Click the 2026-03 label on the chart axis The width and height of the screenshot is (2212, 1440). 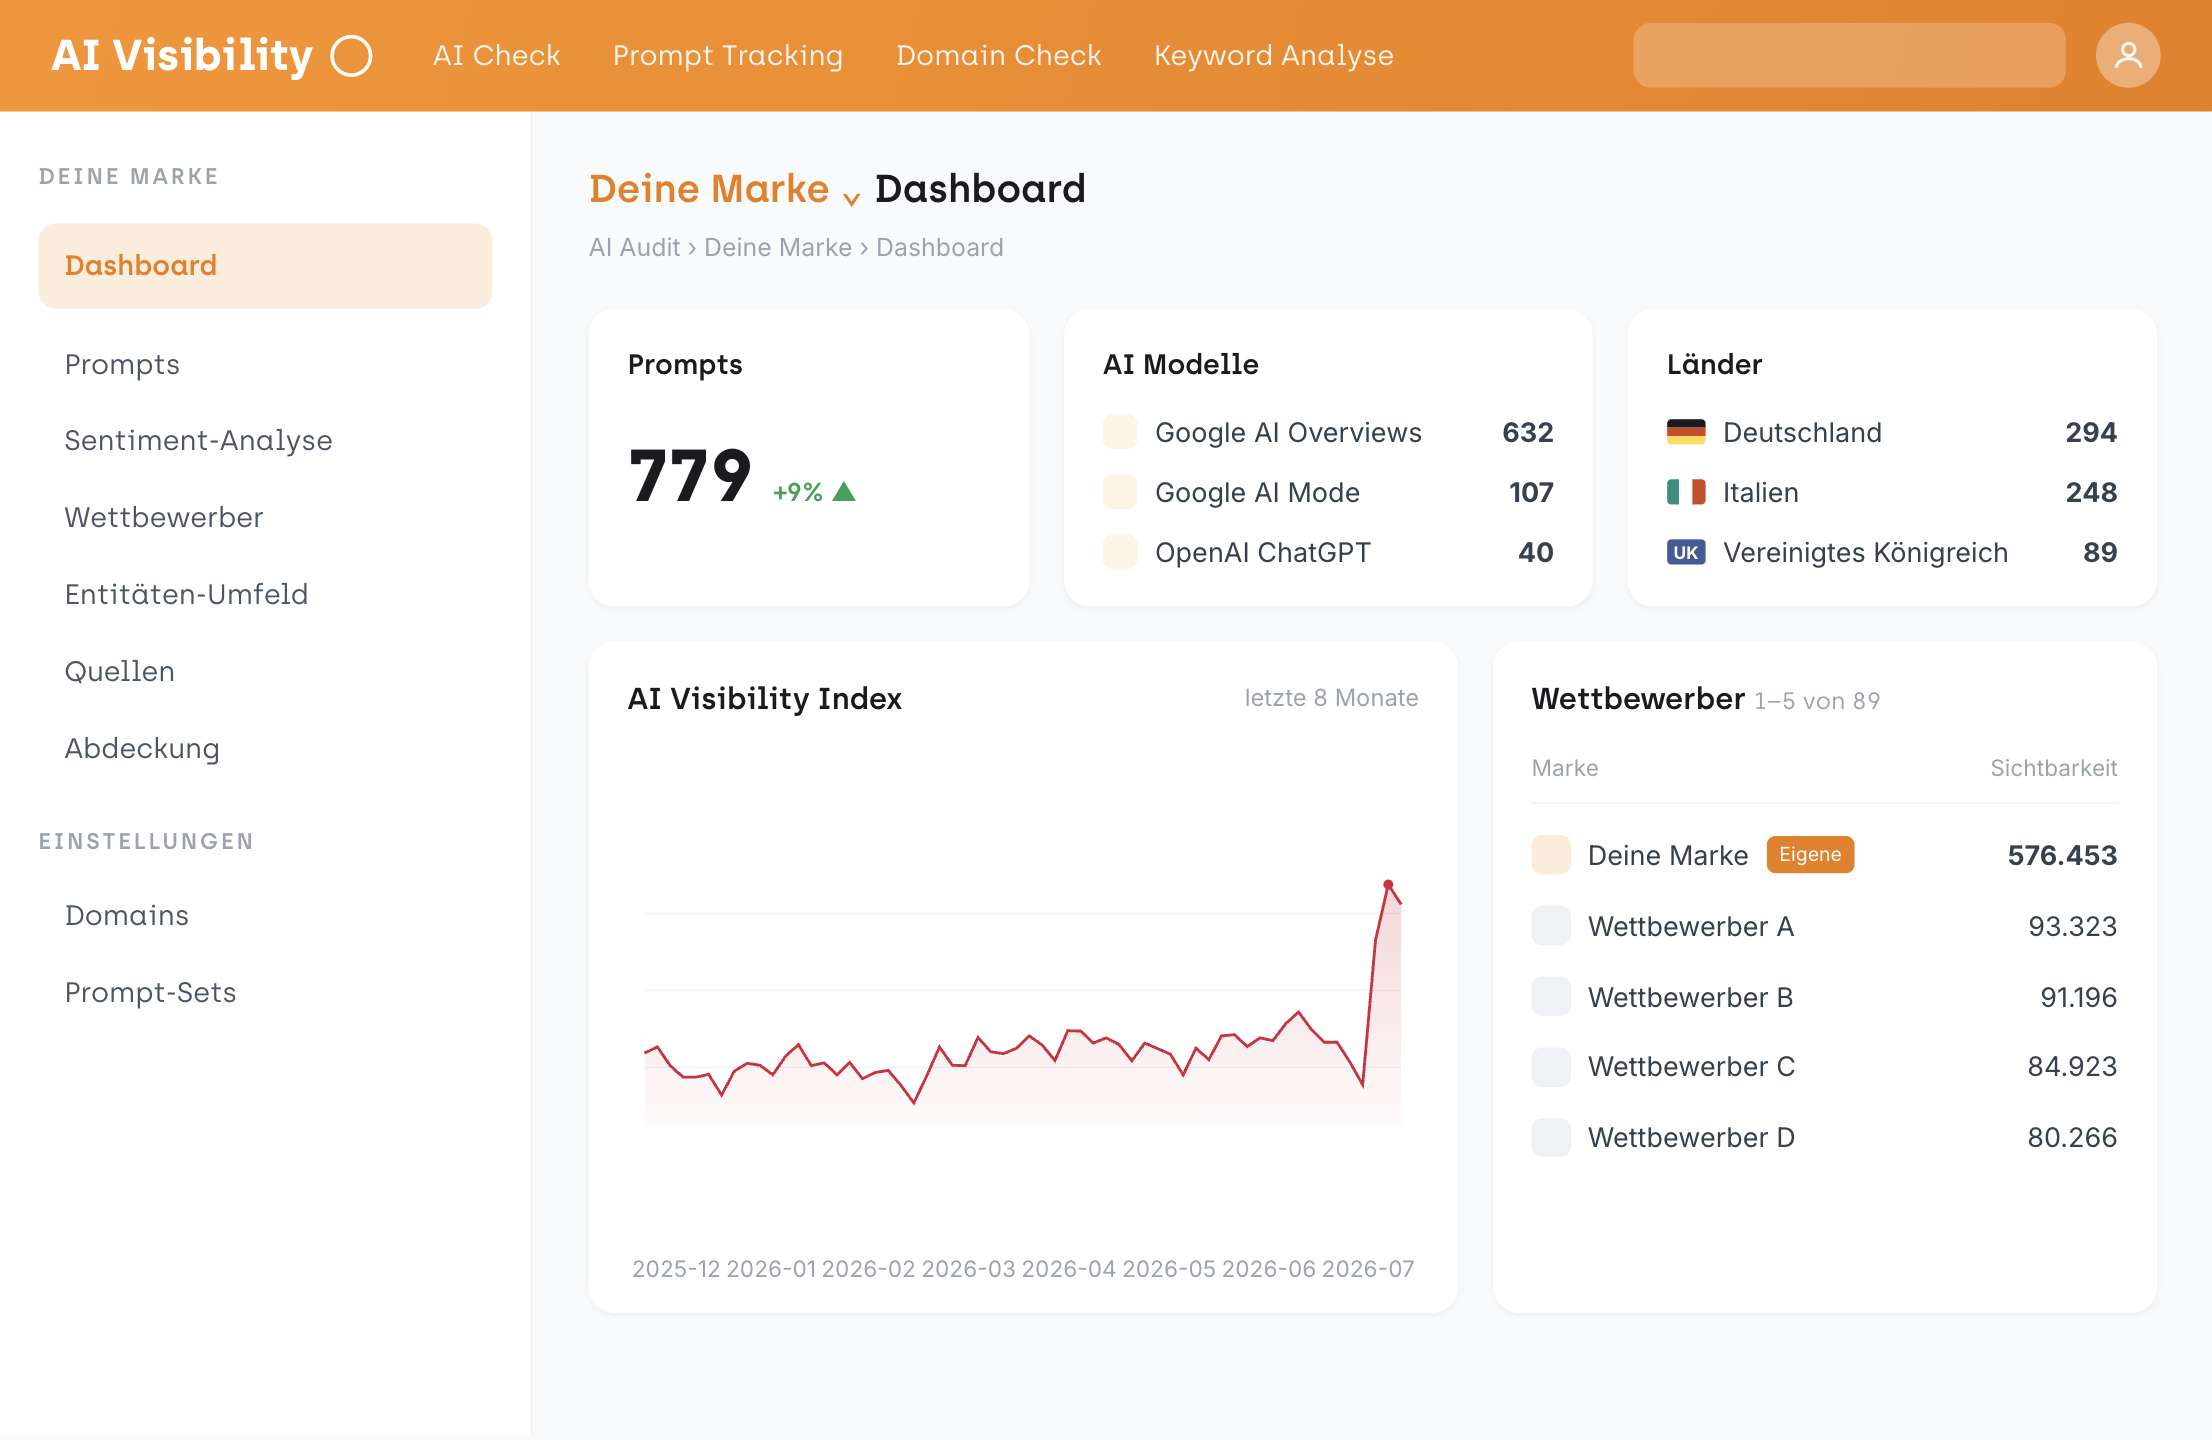tap(968, 1269)
